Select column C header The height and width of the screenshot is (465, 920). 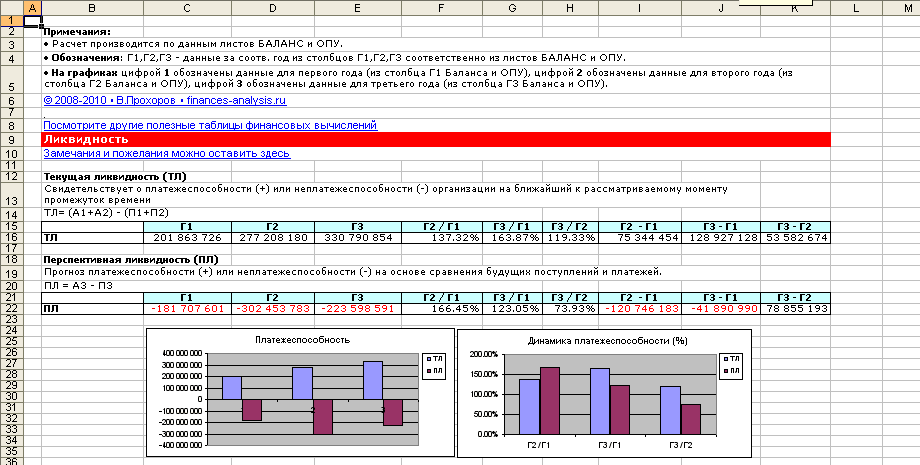[x=188, y=8]
